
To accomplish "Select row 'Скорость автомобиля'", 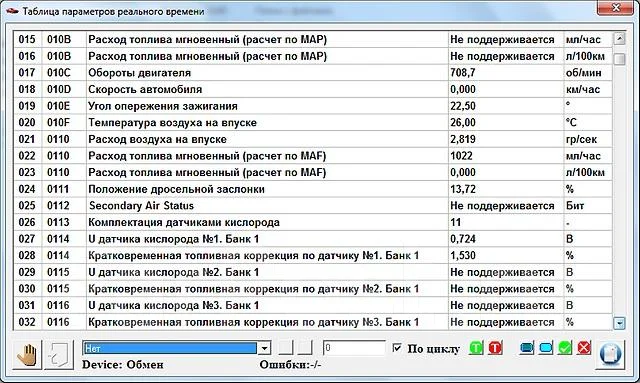I will [313, 89].
